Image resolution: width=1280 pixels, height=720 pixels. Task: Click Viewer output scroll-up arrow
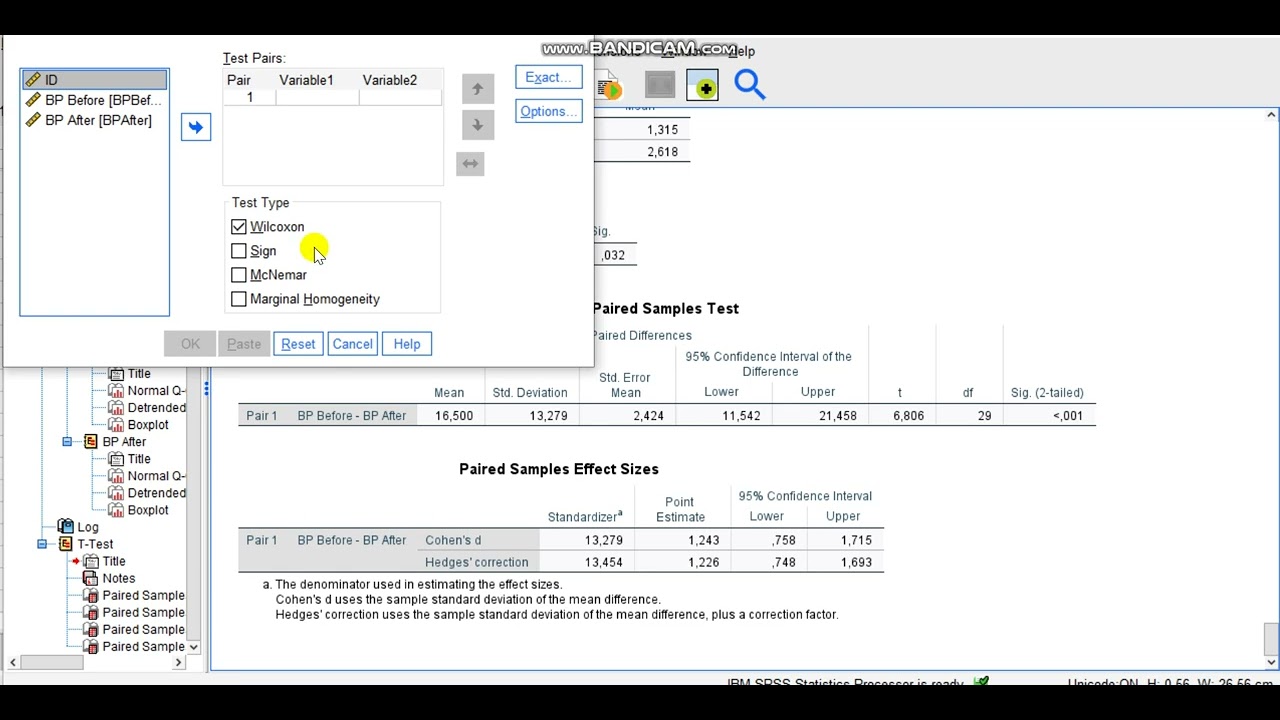coord(1271,116)
